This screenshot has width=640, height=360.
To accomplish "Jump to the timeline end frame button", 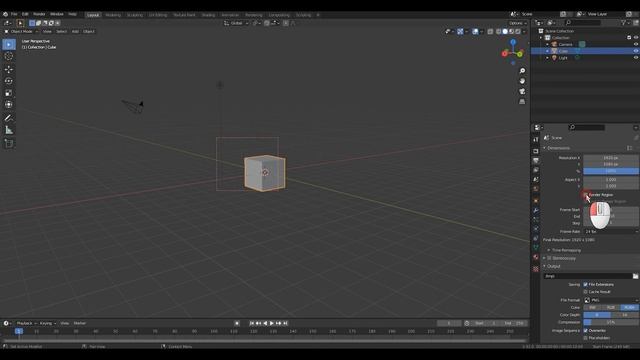I will coord(286,323).
